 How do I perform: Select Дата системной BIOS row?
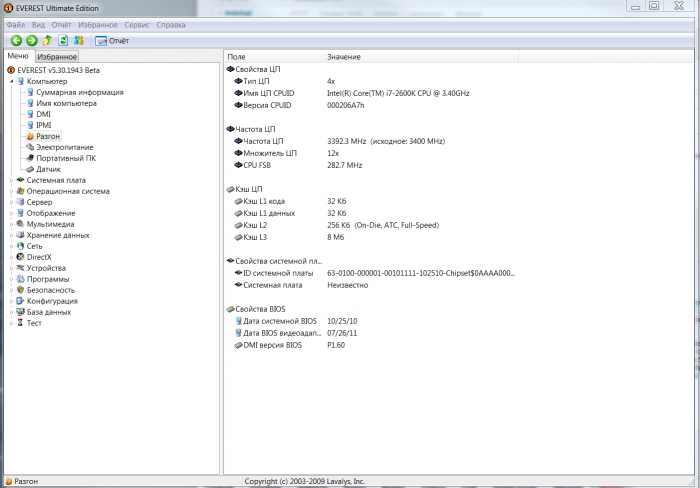(x=371, y=321)
